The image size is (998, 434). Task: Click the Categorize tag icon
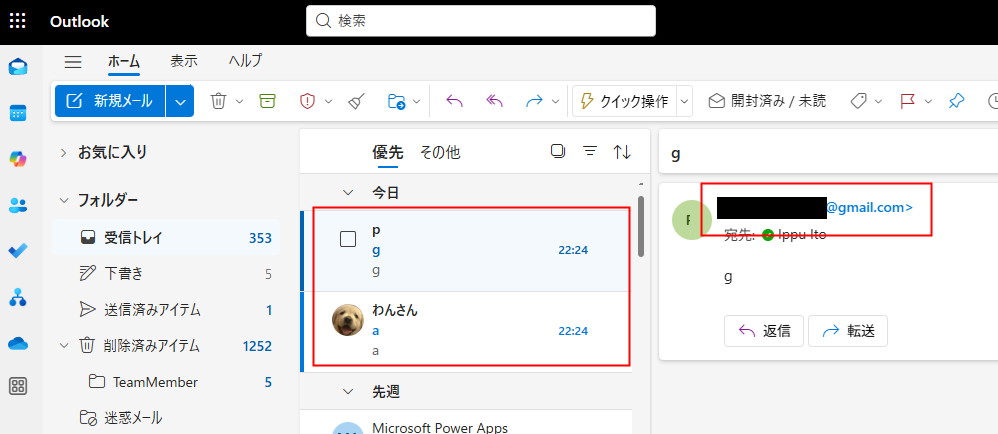tap(859, 101)
